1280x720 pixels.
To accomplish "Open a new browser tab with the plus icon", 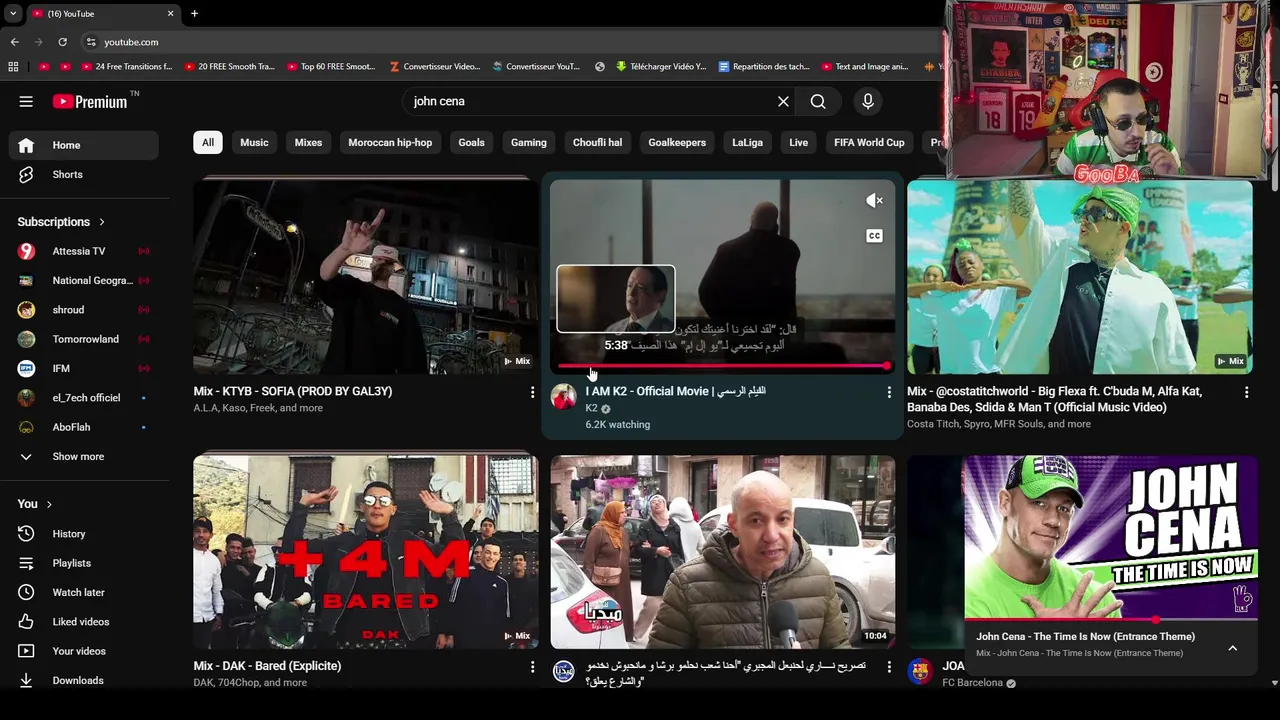I will 194,14.
